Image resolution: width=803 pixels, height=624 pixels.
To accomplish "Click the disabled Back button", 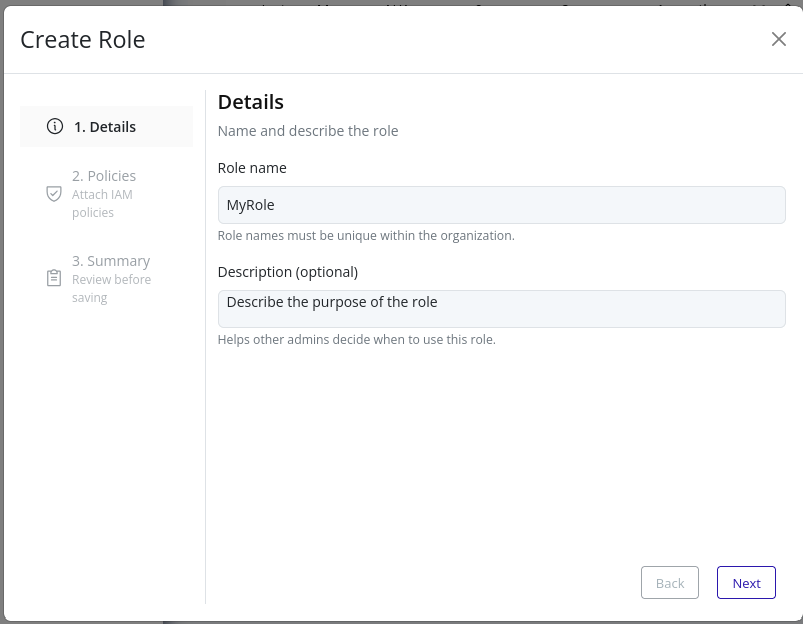I will 669,582.
